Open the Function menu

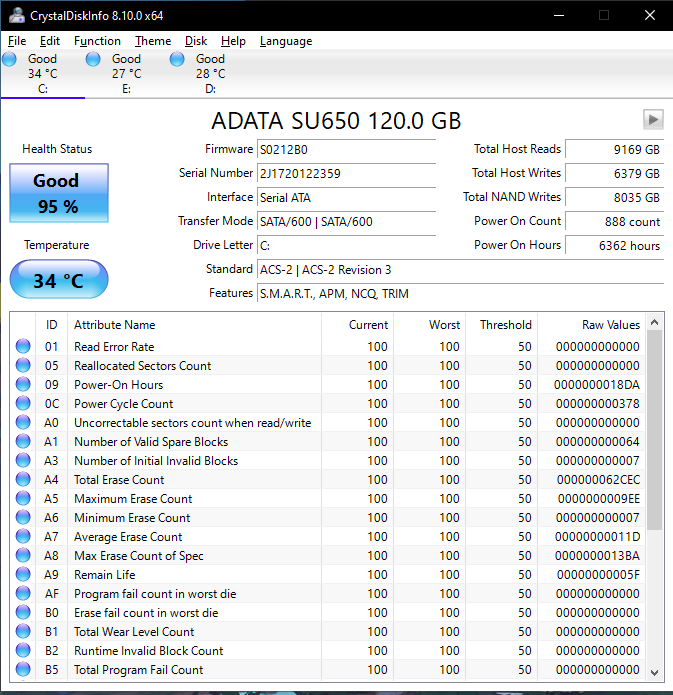97,41
